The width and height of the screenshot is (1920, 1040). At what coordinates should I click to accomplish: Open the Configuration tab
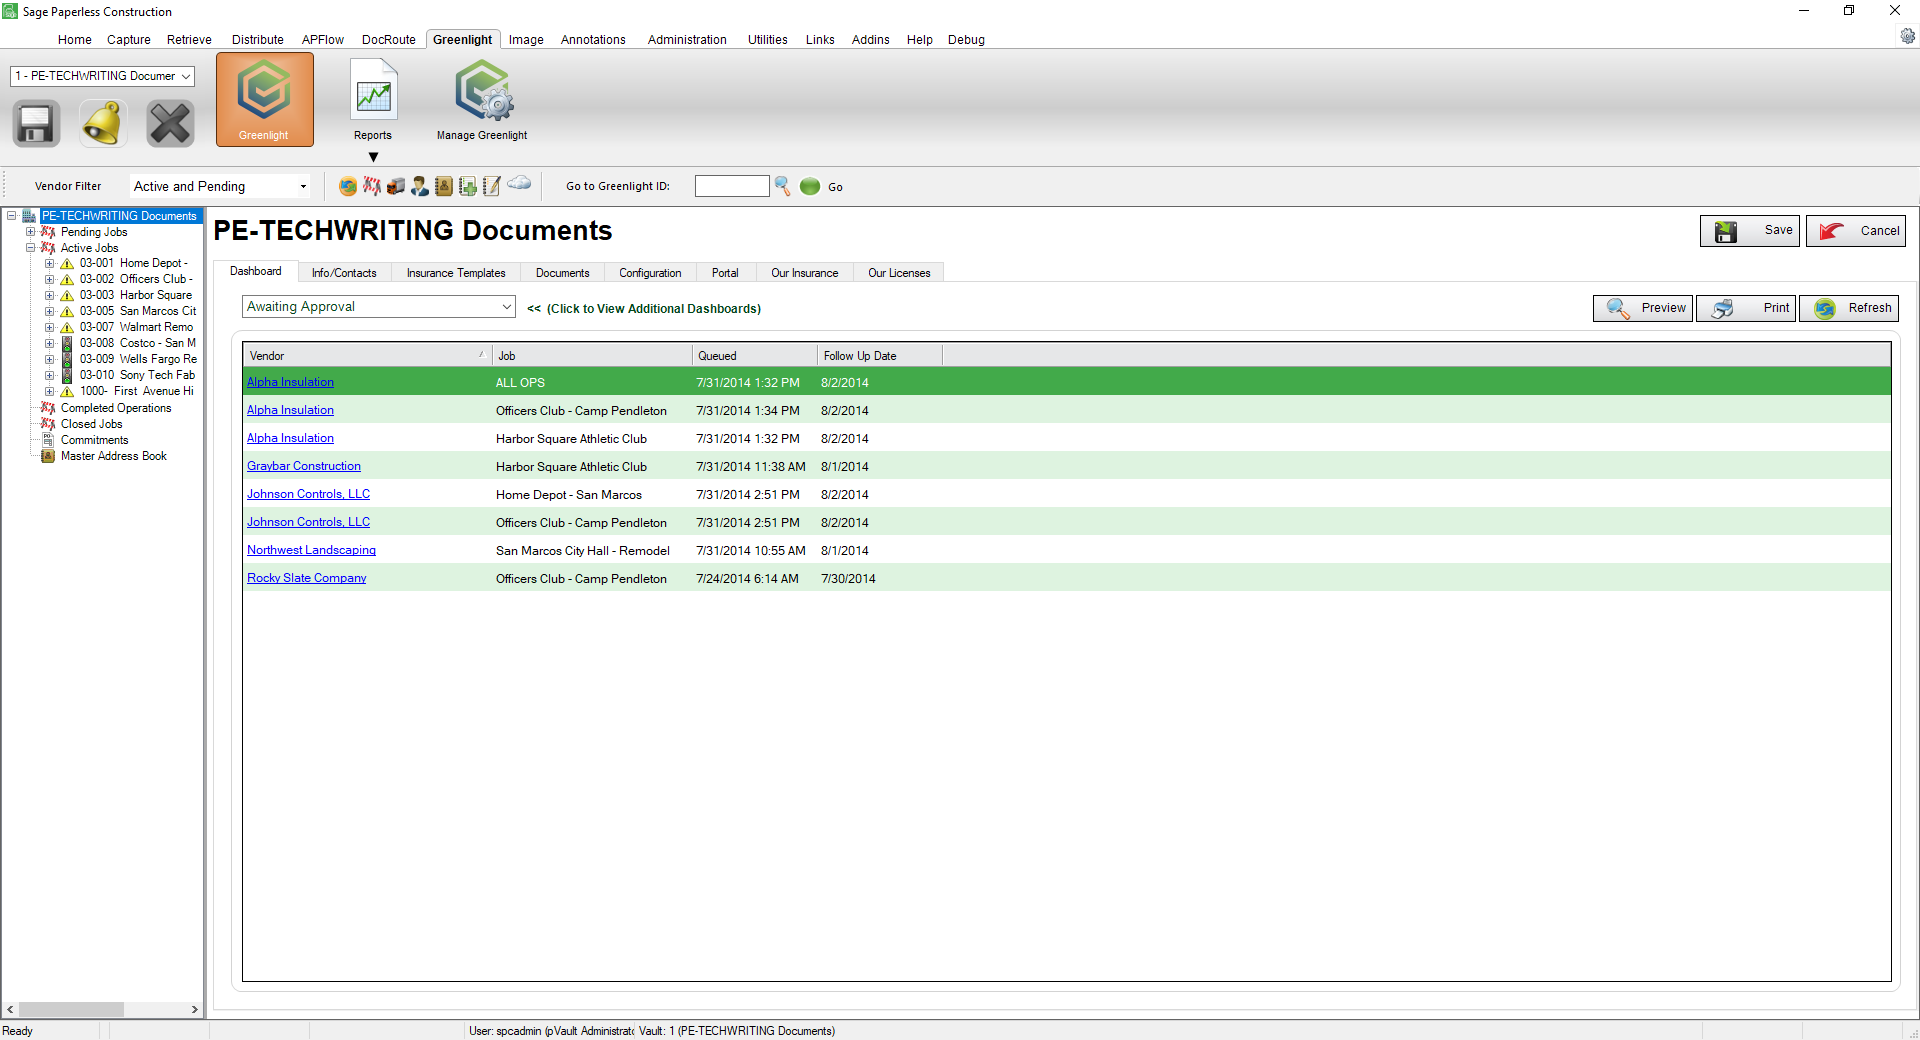pos(650,273)
